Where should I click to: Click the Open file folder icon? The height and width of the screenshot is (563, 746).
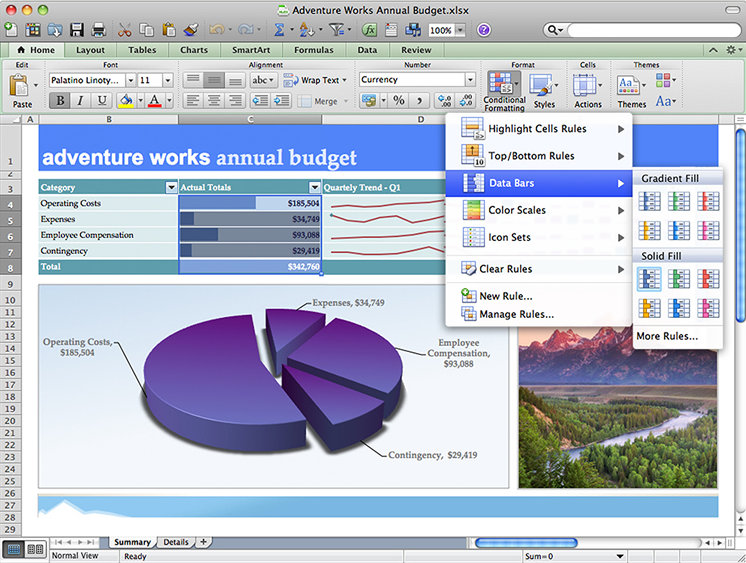pyautogui.click(x=55, y=30)
